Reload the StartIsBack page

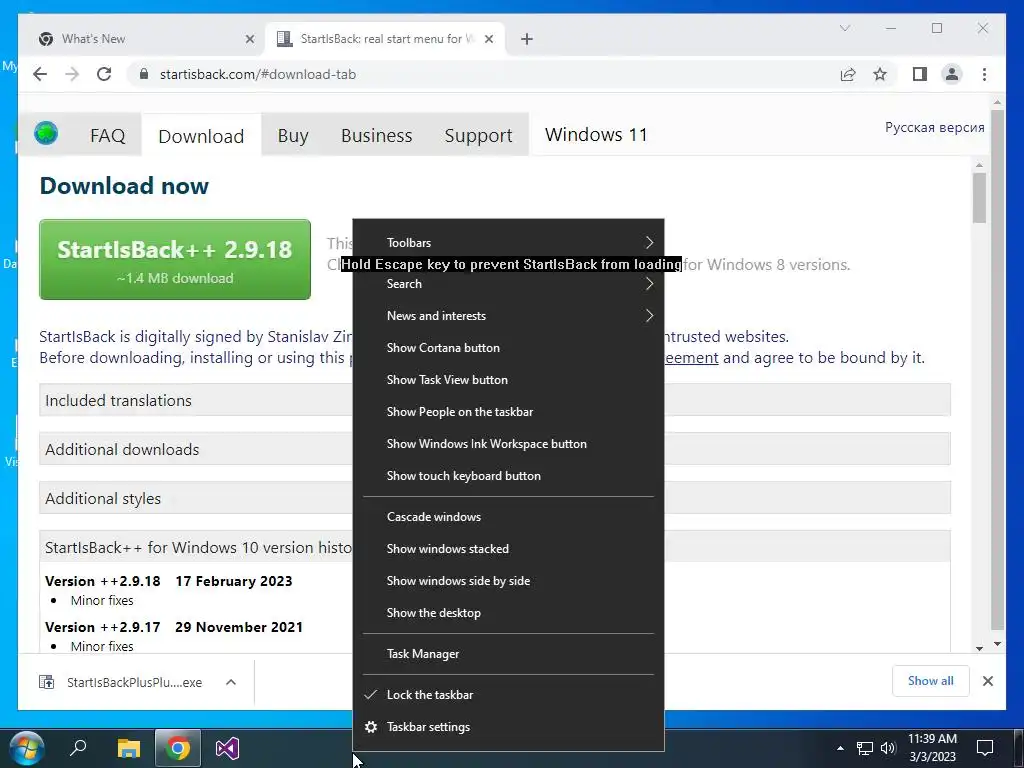pyautogui.click(x=104, y=74)
